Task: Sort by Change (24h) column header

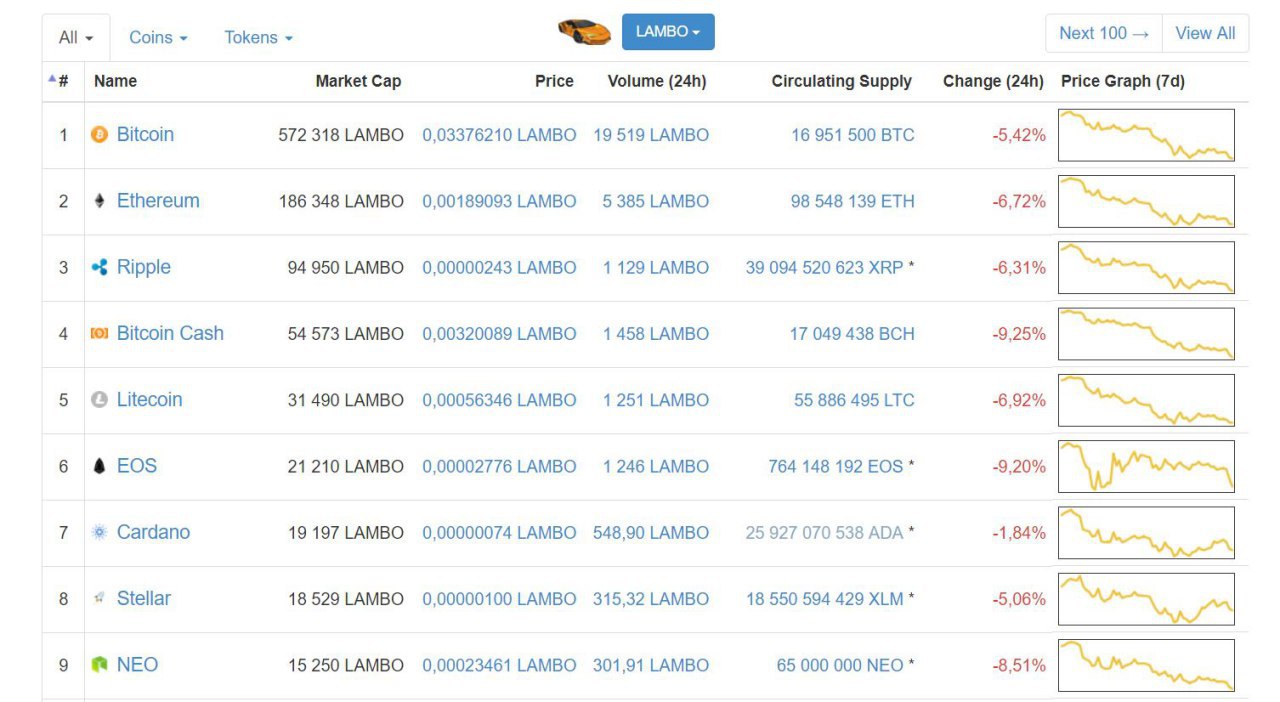Action: 993,81
